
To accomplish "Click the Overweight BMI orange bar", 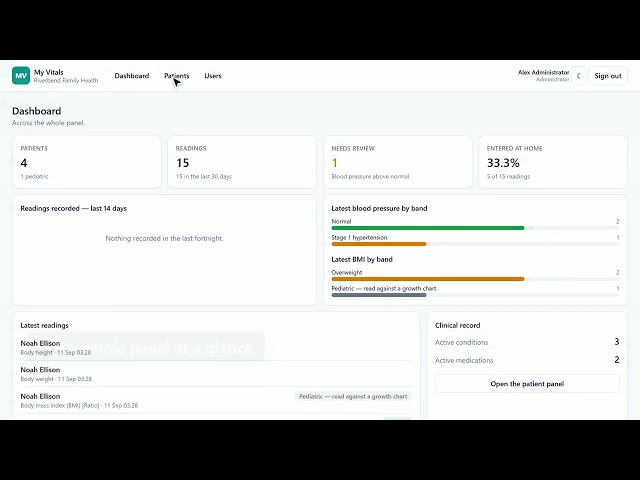I will click(x=428, y=279).
